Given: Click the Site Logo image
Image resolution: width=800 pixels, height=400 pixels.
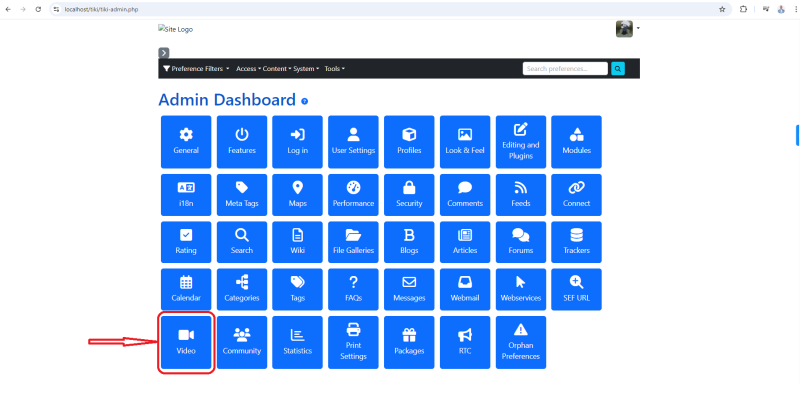Looking at the screenshot, I should pos(176,29).
